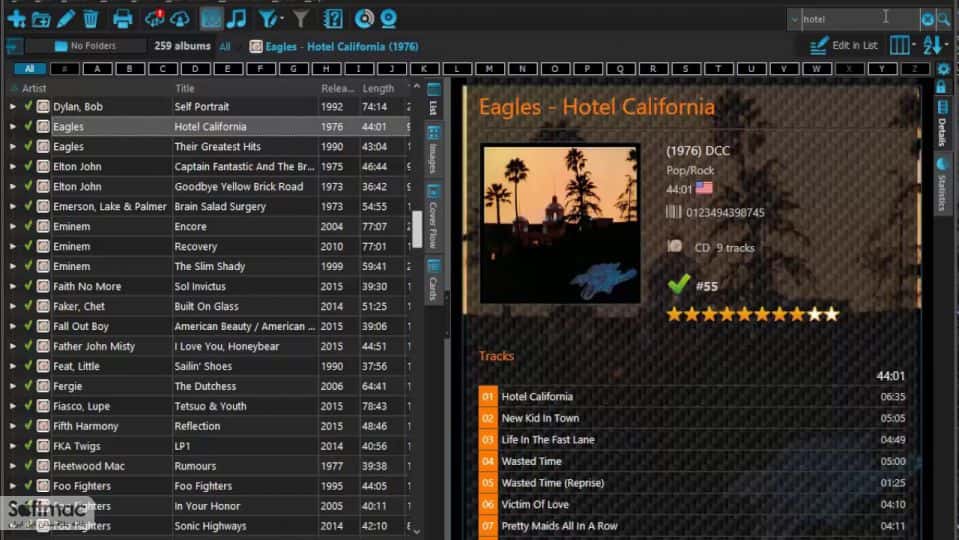Open the question mark book help icon

tap(333, 19)
